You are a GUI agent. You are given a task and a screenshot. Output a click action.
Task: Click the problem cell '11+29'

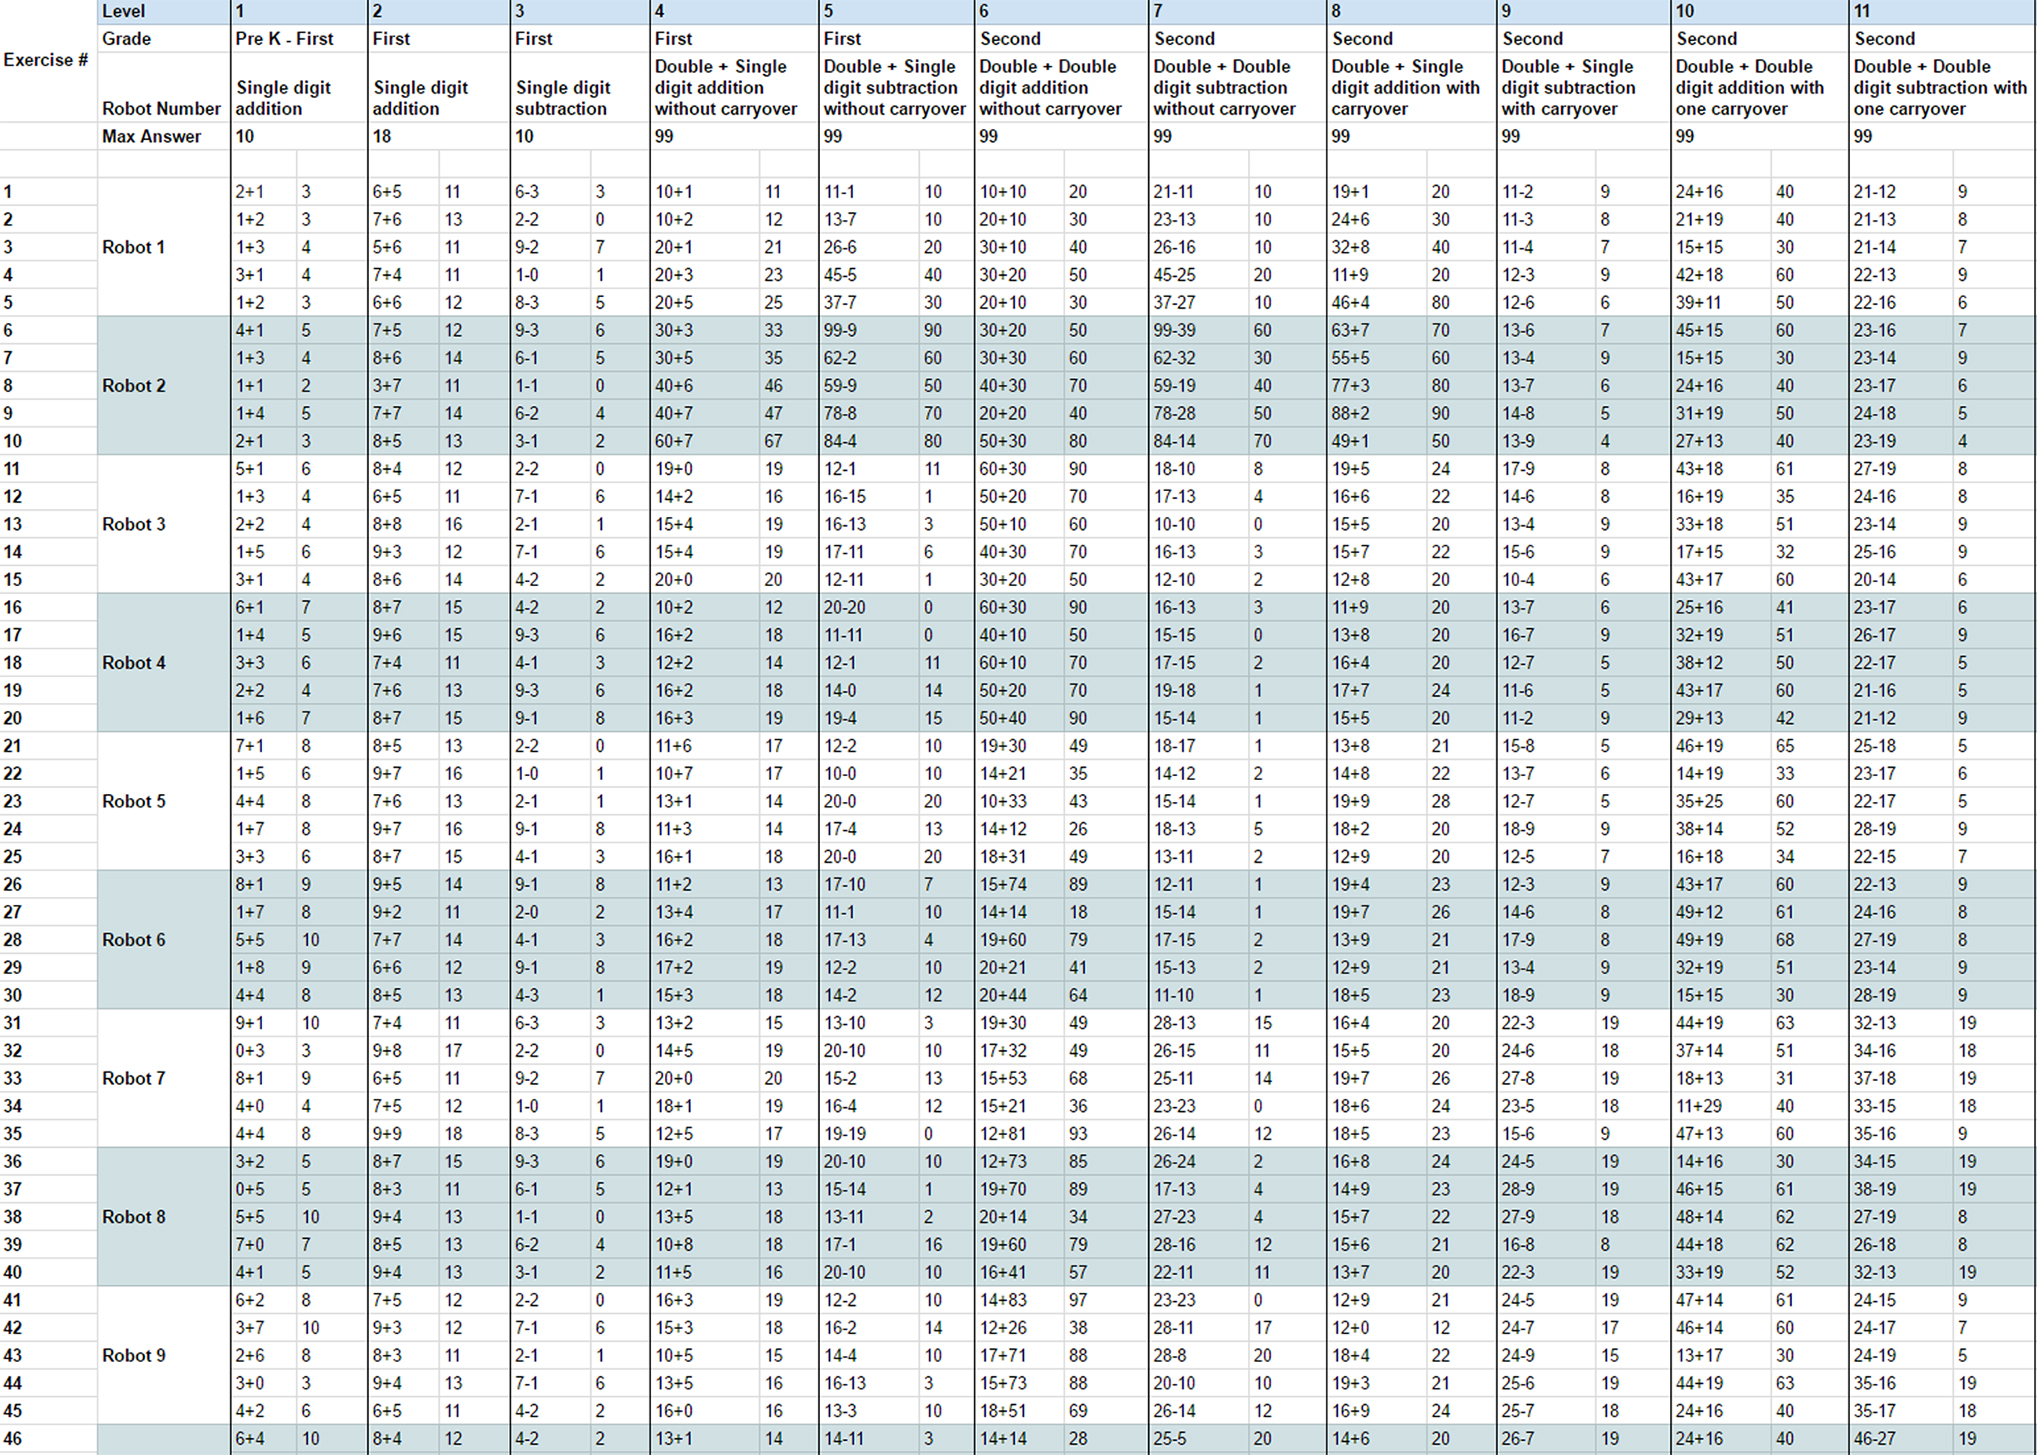pyautogui.click(x=1720, y=1106)
